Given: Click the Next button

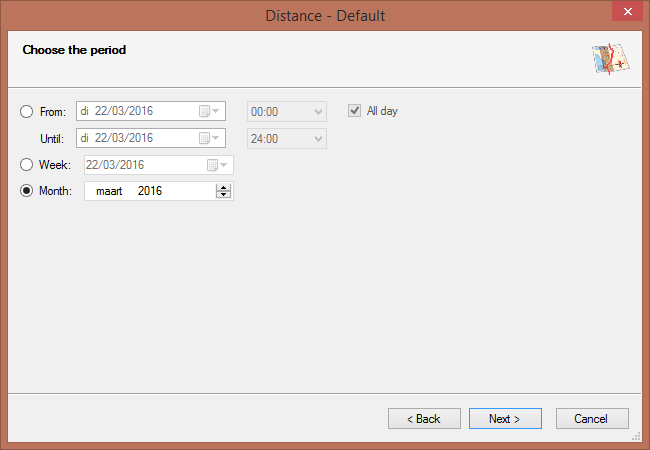Looking at the screenshot, I should 505,419.
